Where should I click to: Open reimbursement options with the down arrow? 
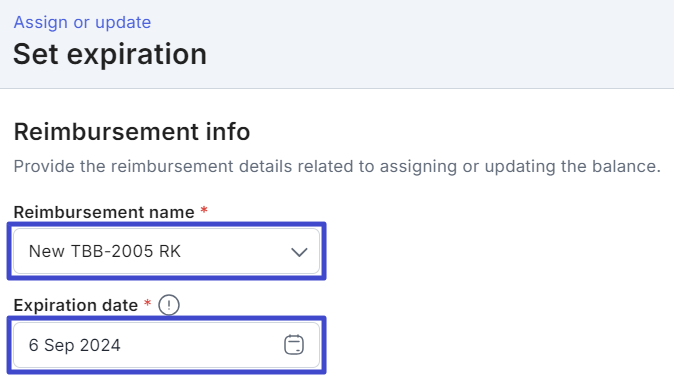[x=299, y=252]
